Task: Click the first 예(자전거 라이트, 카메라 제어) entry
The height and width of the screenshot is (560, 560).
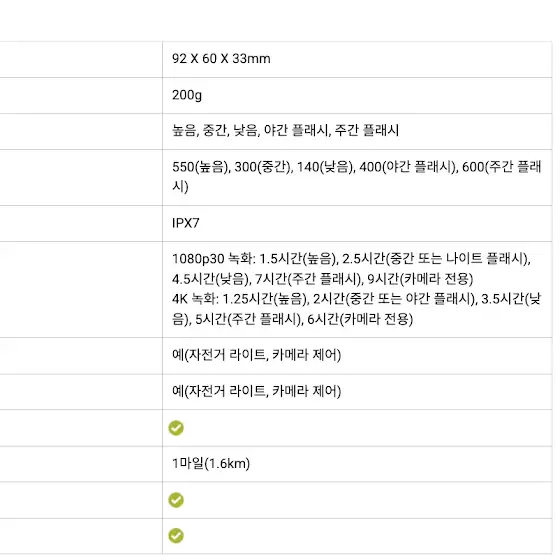Action: click(256, 355)
